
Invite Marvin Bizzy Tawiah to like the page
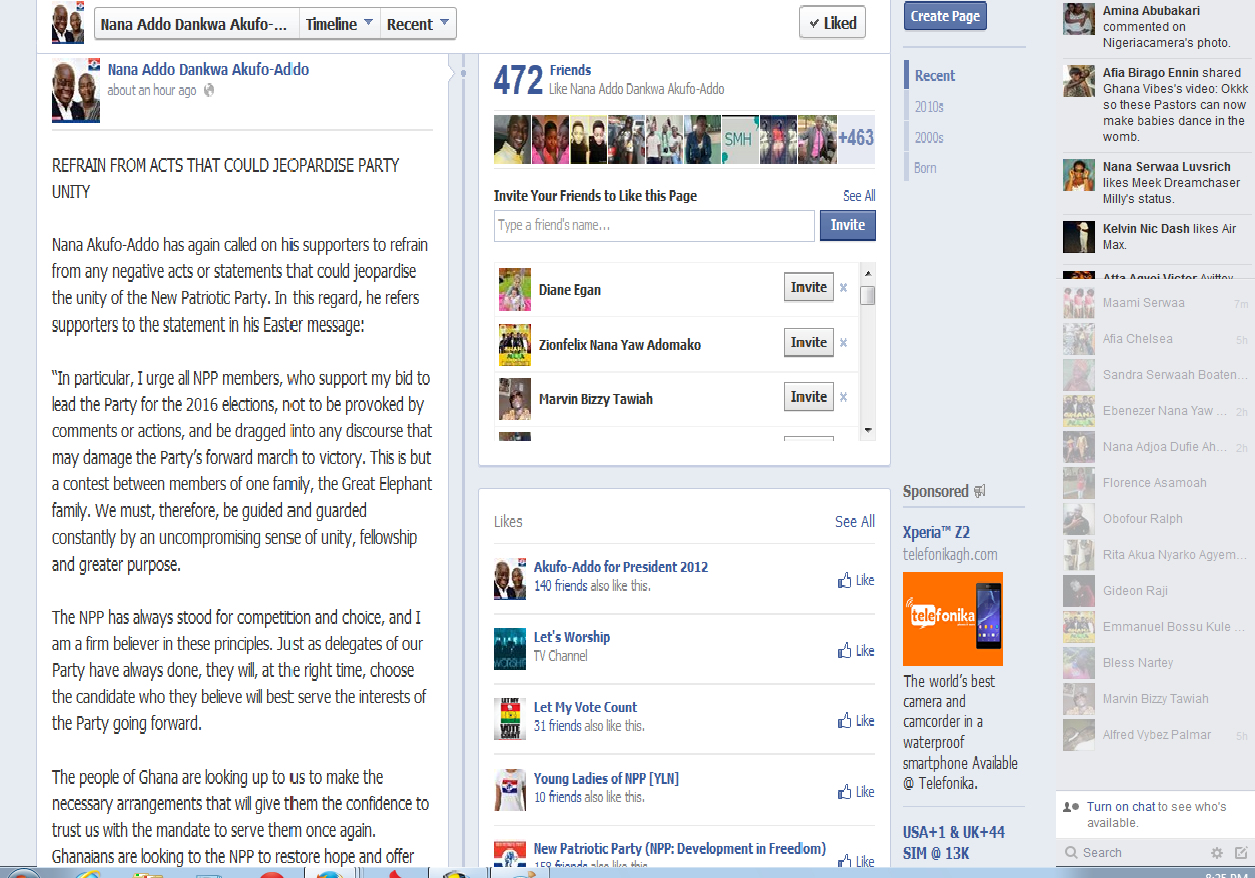point(809,397)
